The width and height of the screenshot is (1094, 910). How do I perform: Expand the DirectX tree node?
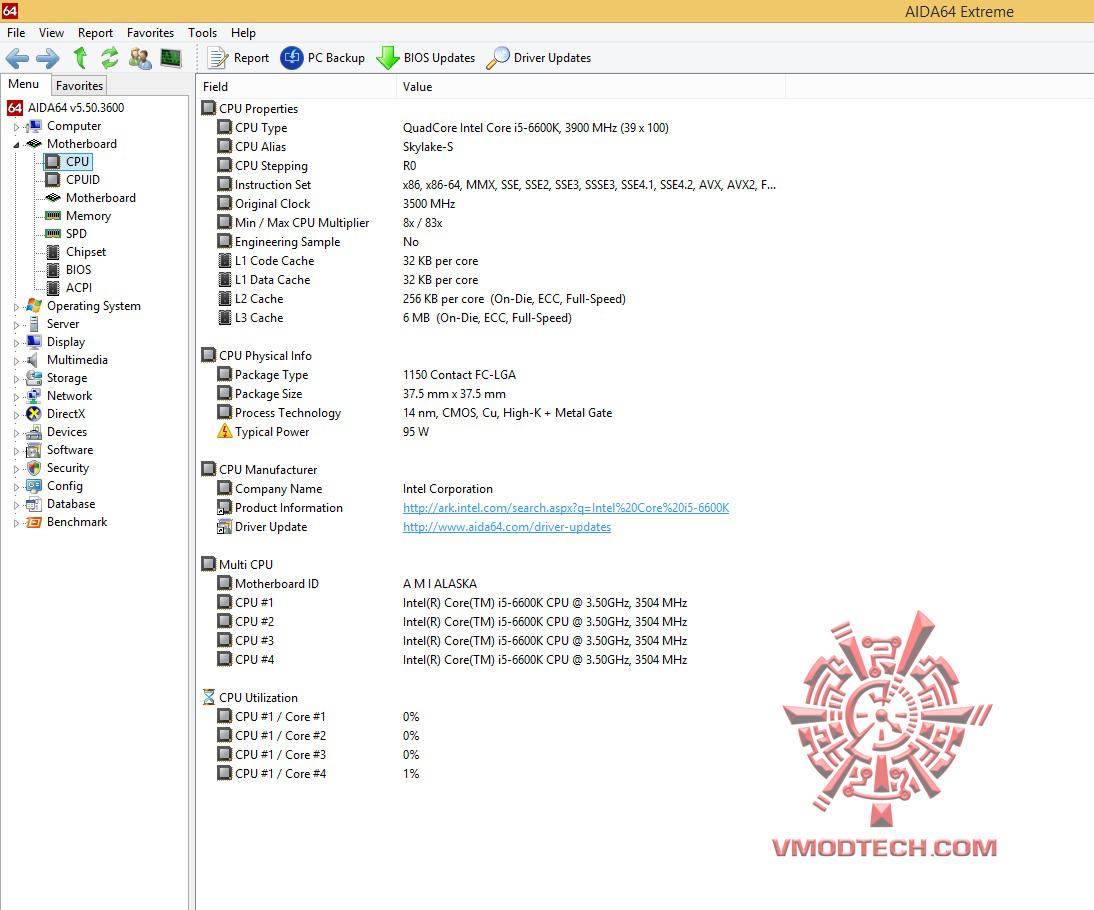click(16, 415)
